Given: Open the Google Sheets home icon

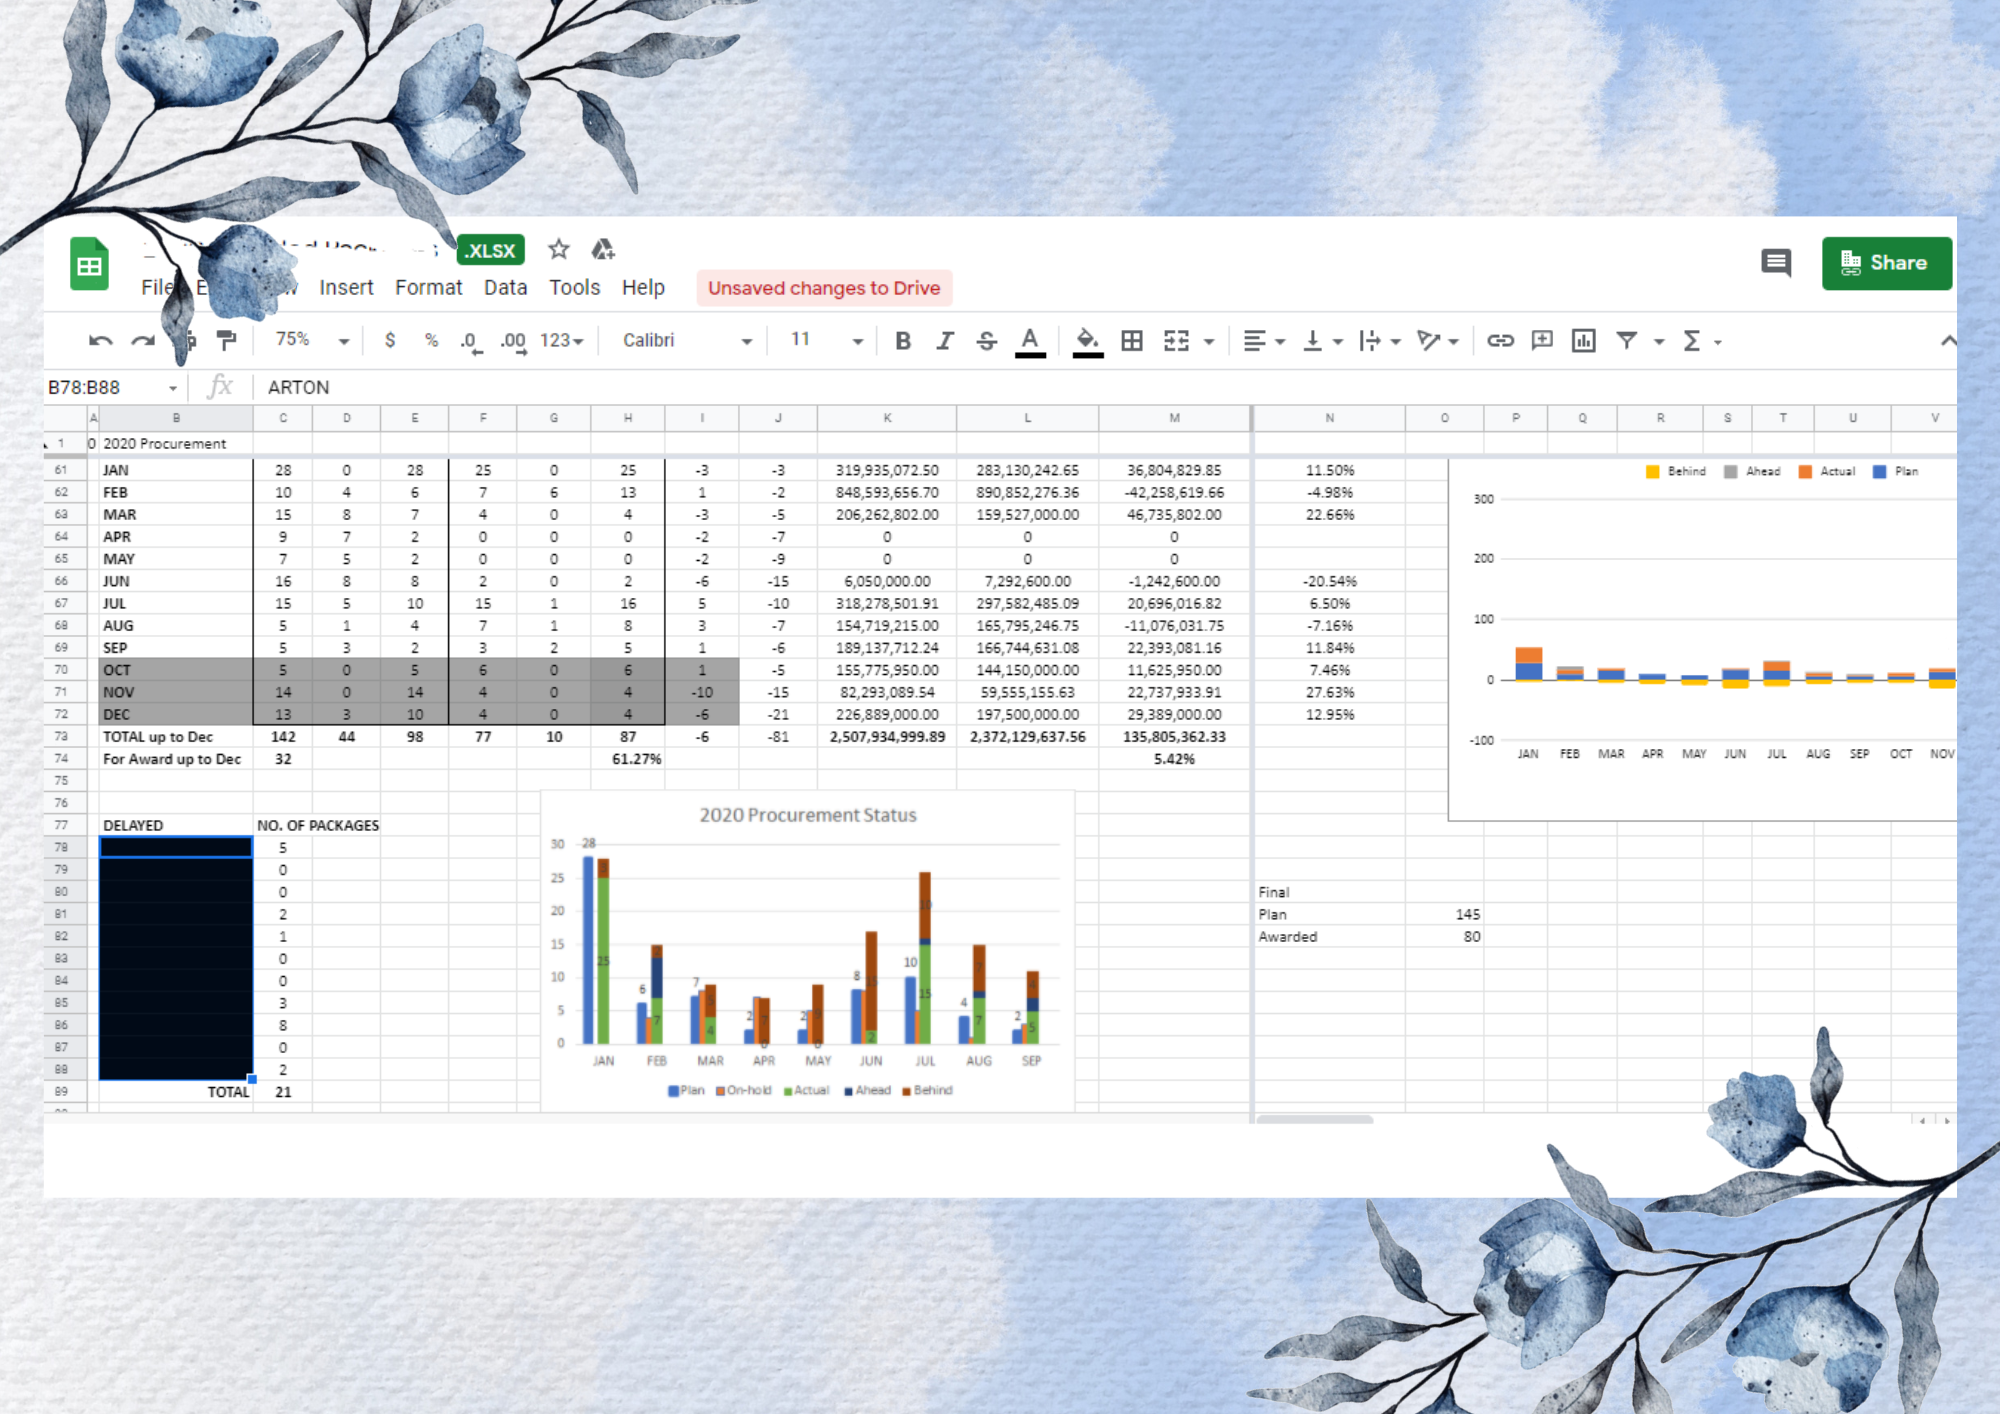Looking at the screenshot, I should tap(89, 264).
